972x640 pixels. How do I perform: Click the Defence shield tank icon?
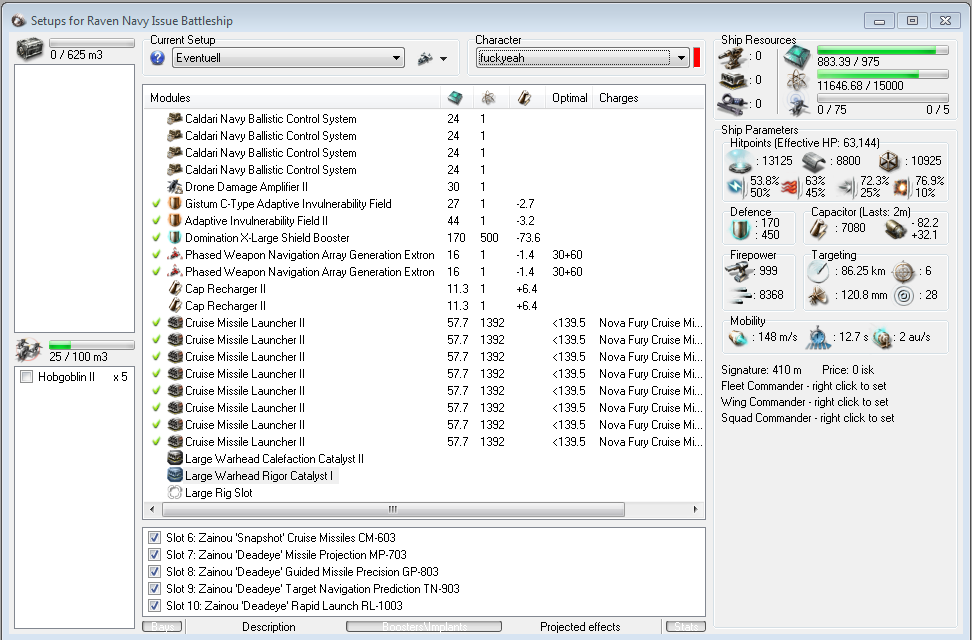[x=740, y=229]
